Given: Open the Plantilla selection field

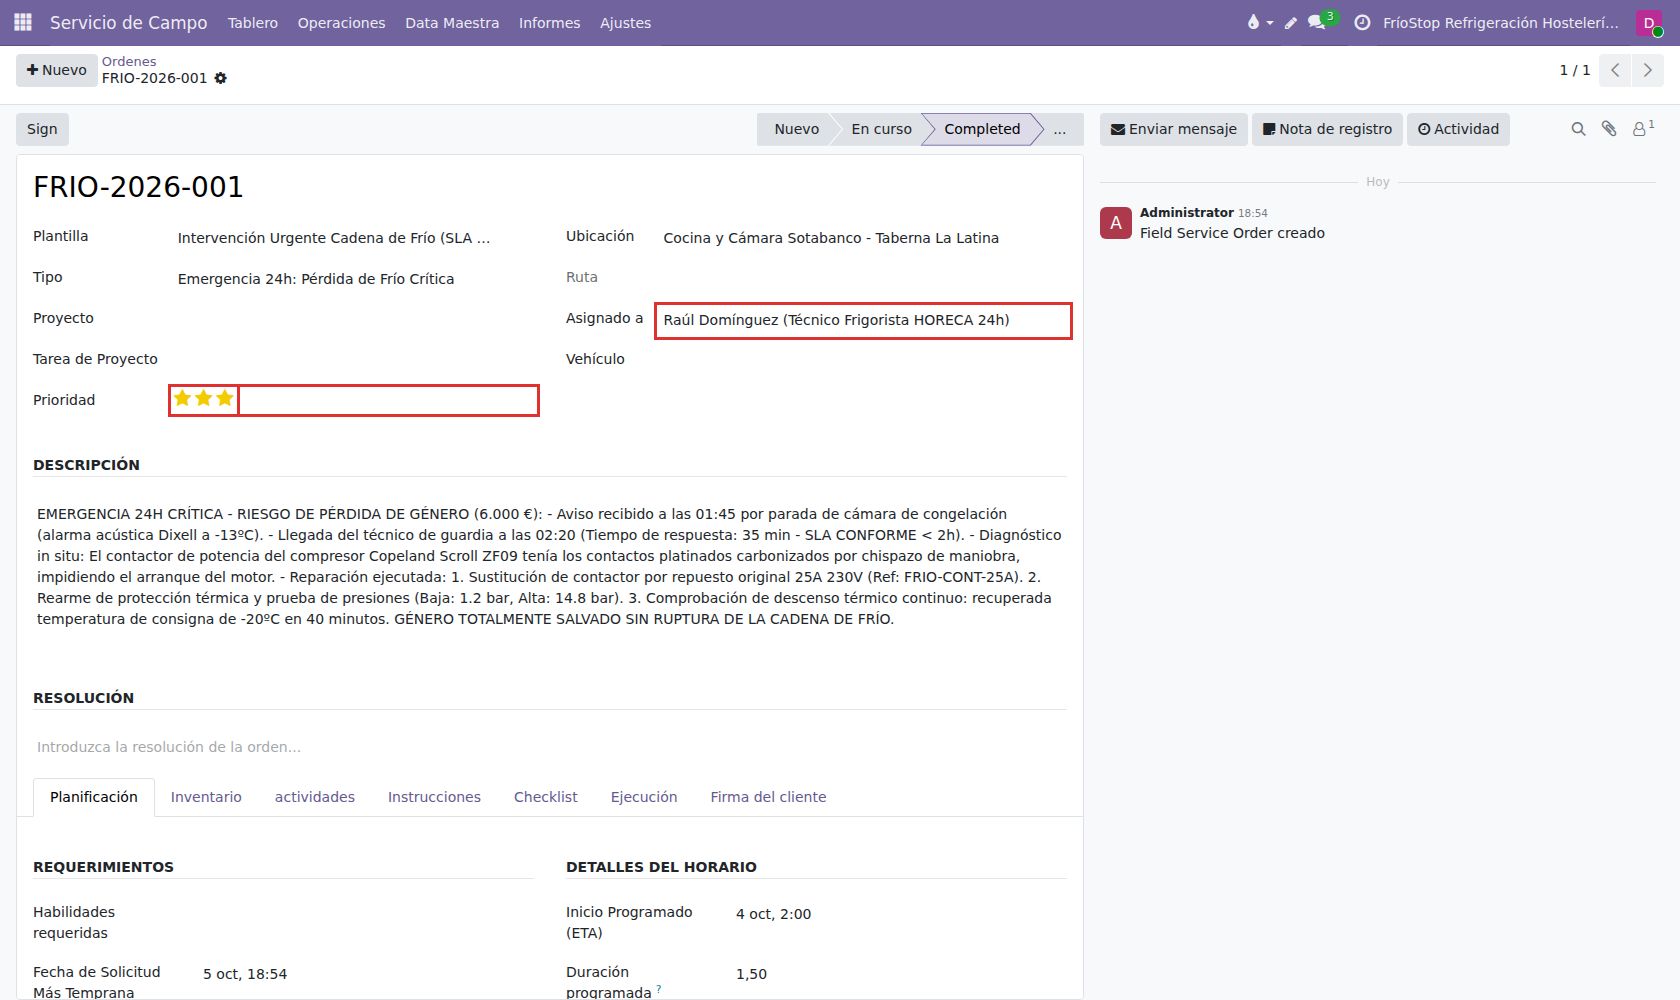Looking at the screenshot, I should click(355, 238).
